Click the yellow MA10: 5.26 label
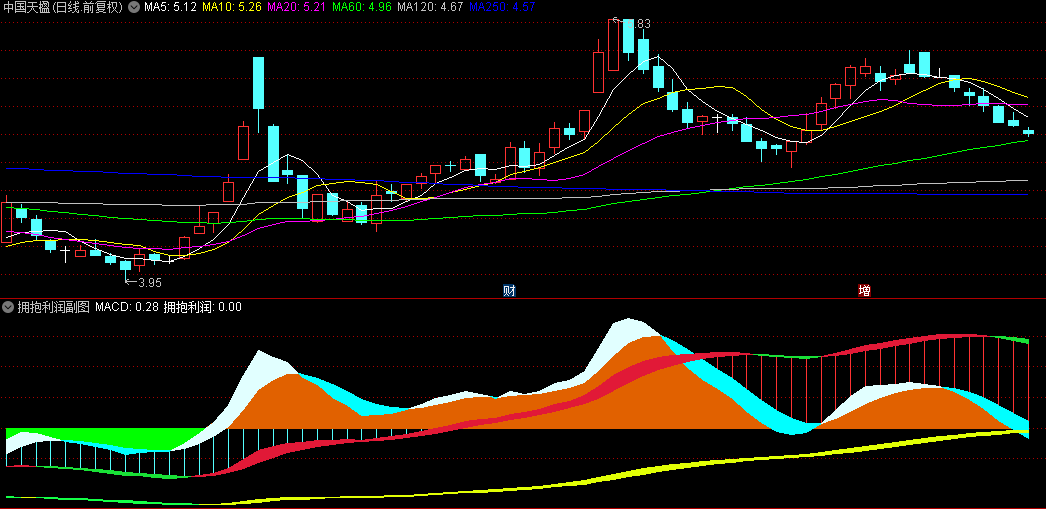 pos(231,7)
